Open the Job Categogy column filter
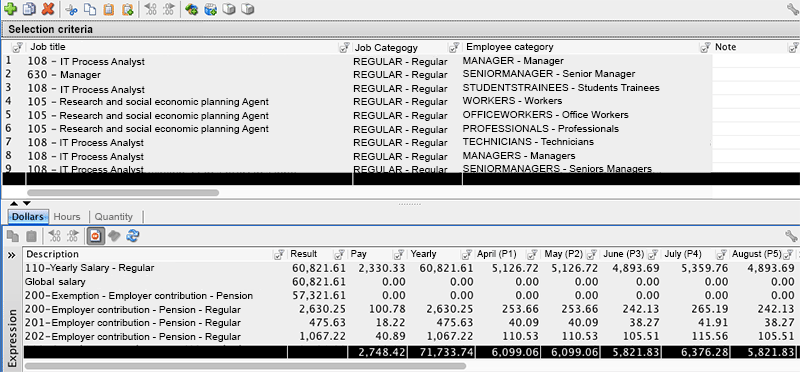This screenshot has width=800, height=372. pyautogui.click(x=454, y=47)
